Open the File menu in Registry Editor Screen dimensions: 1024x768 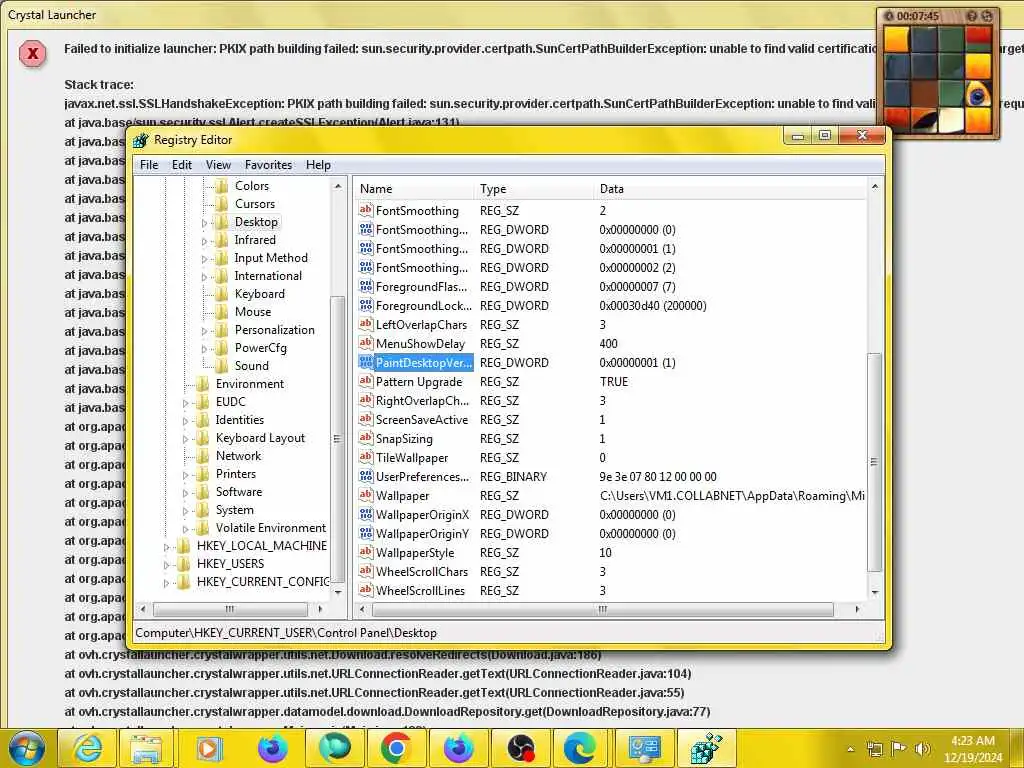click(x=149, y=165)
